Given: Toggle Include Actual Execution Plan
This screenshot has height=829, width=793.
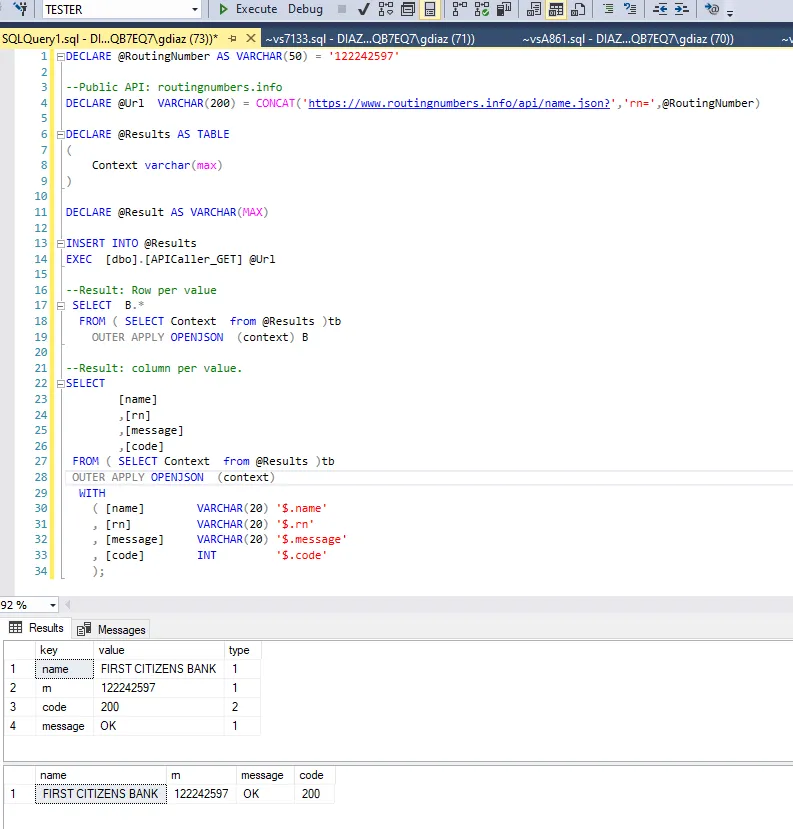Looking at the screenshot, I should (x=459, y=10).
